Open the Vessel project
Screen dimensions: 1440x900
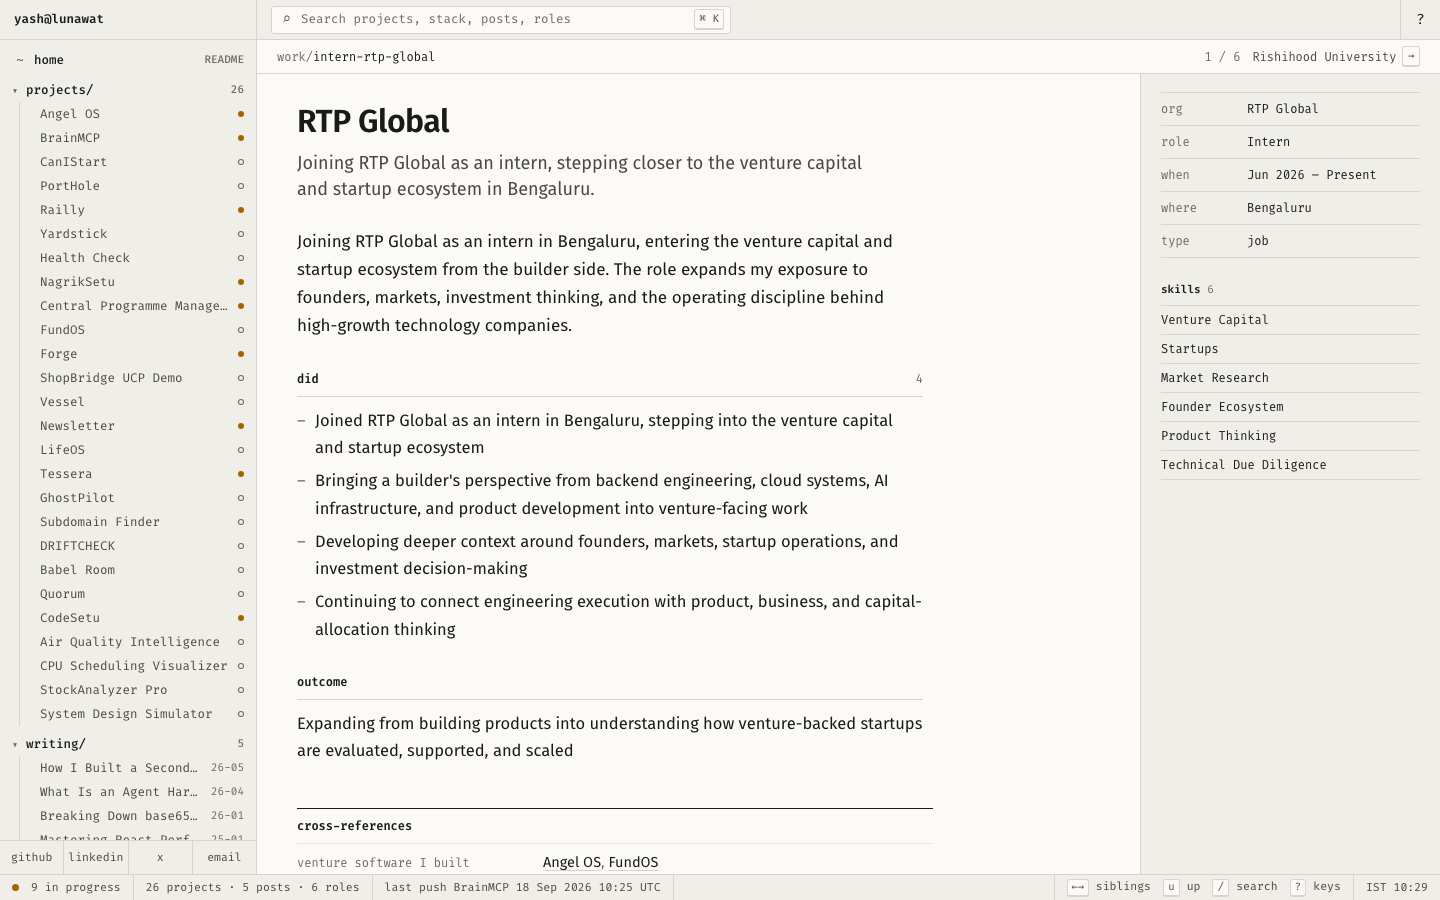[140, 402]
